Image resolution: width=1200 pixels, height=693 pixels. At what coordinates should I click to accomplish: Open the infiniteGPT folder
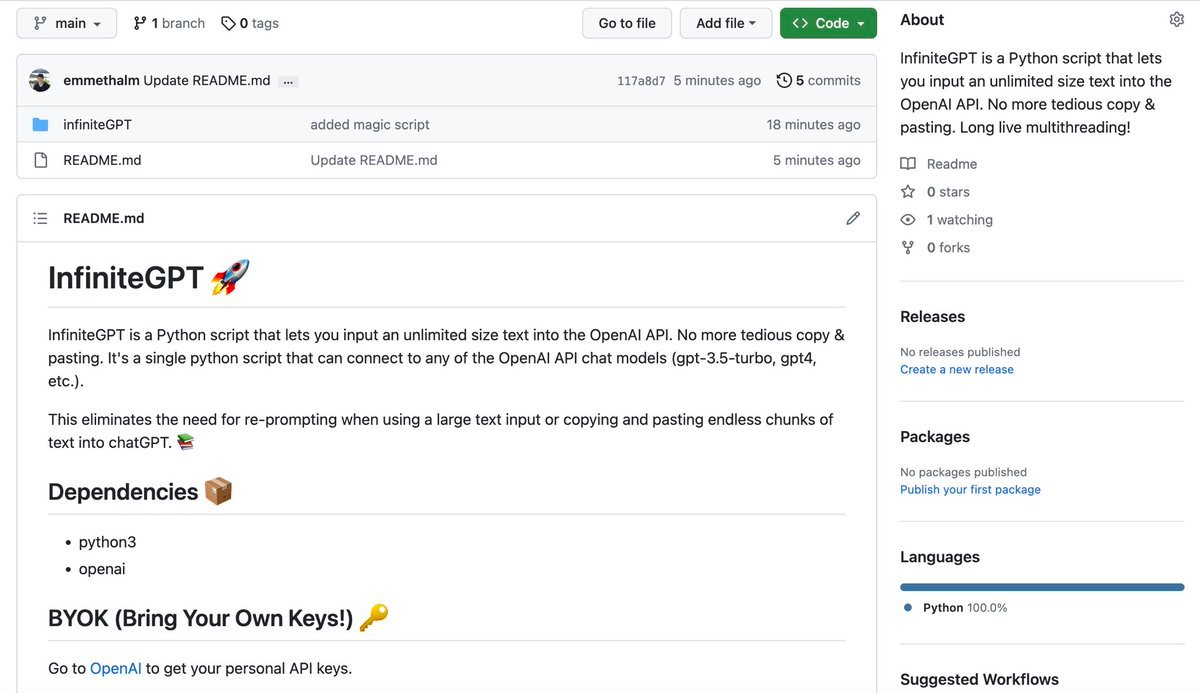pyautogui.click(x=97, y=125)
